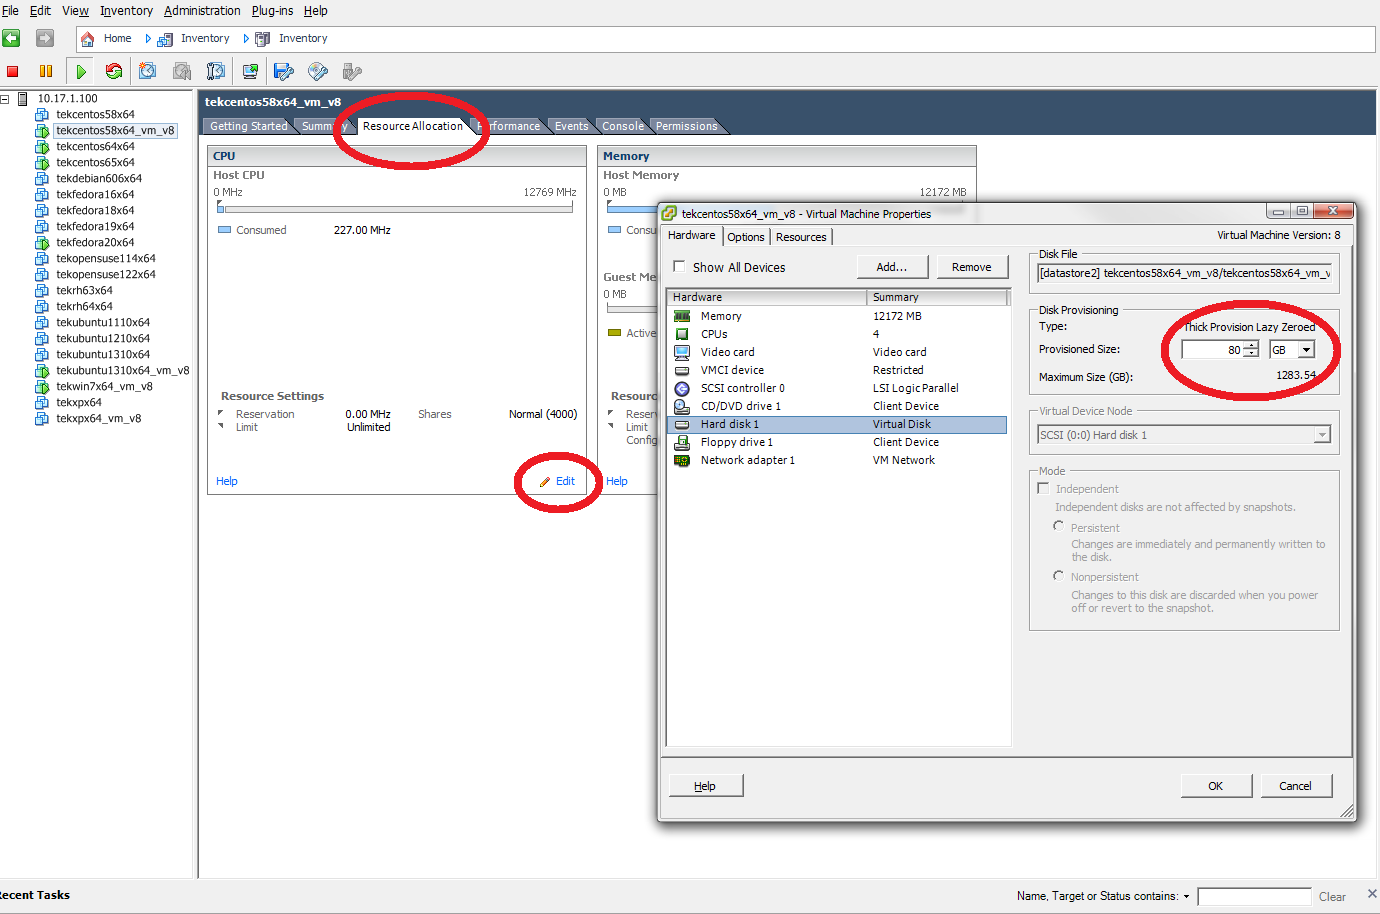The image size is (1380, 914).
Task: Select the Video card hardware icon
Action: coord(682,352)
